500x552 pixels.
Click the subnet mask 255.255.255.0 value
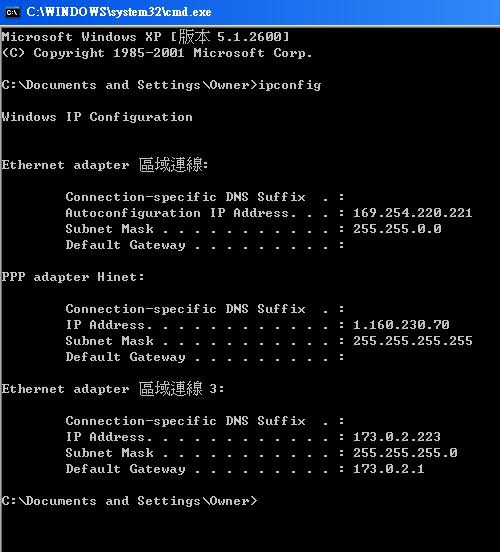click(405, 453)
